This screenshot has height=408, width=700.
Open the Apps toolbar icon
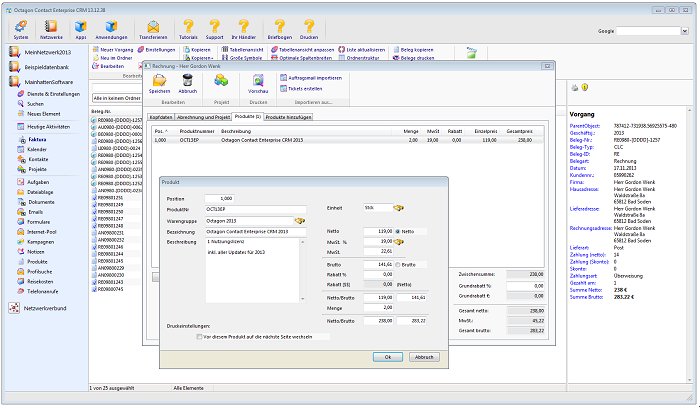point(81,27)
